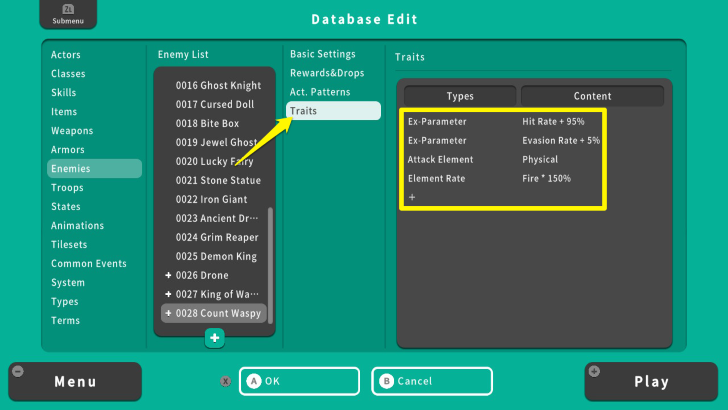The width and height of the screenshot is (728, 410).
Task: Open the ZL Submenu button
Action: [x=68, y=14]
